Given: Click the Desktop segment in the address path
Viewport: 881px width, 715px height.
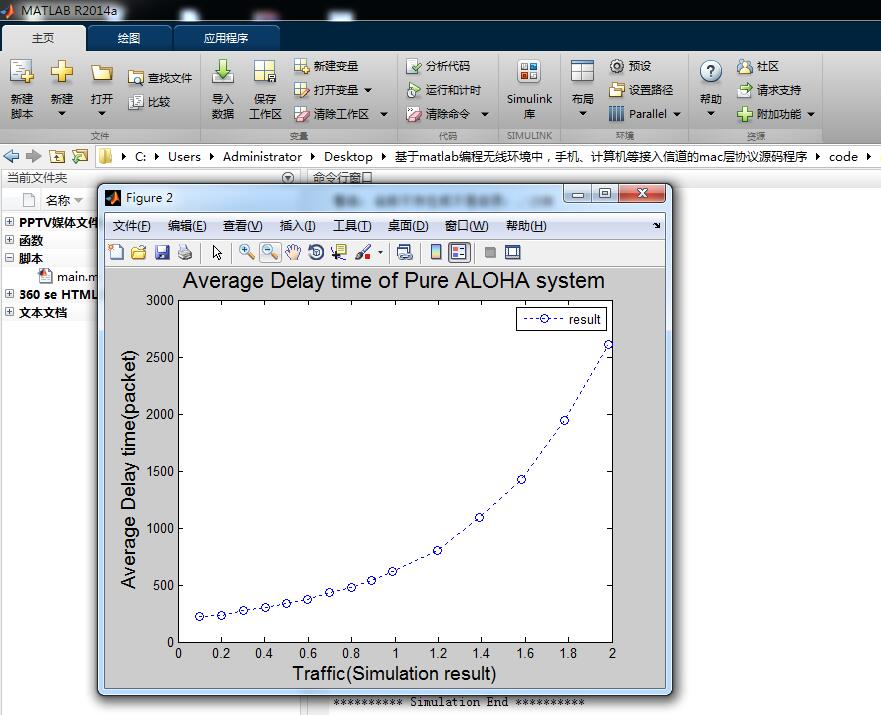Looking at the screenshot, I should click(348, 157).
